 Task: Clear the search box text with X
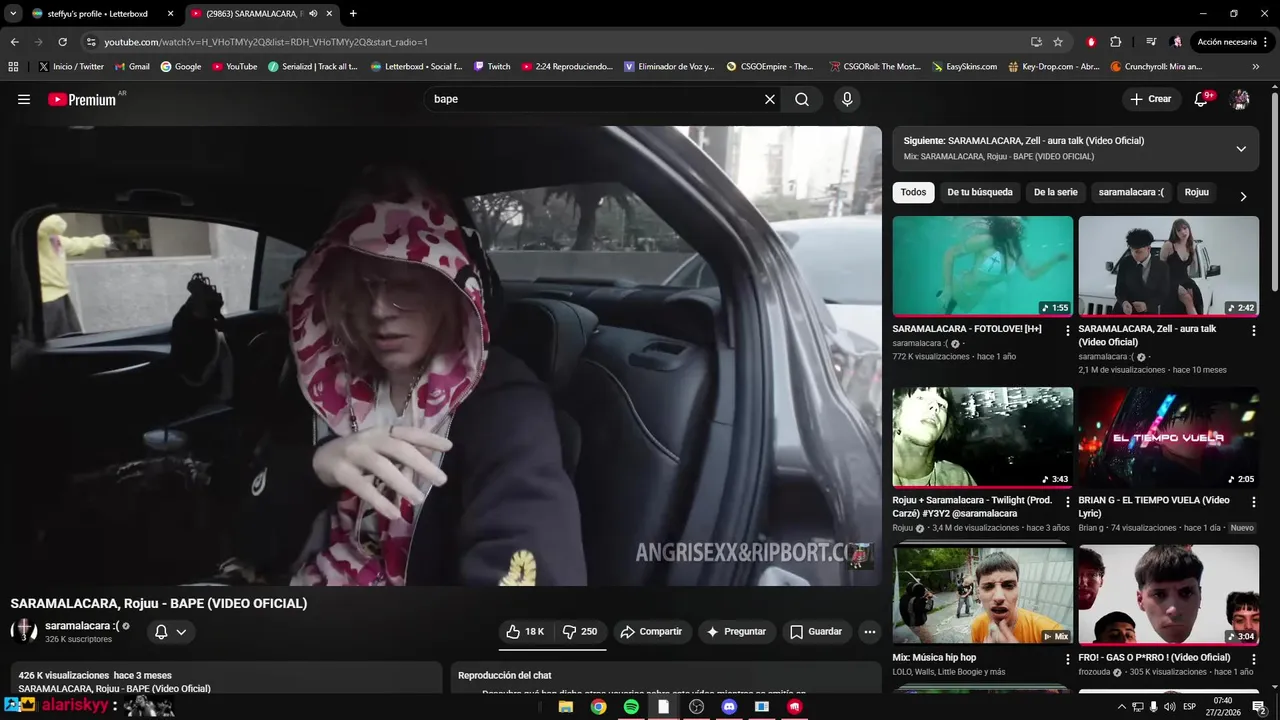click(770, 99)
